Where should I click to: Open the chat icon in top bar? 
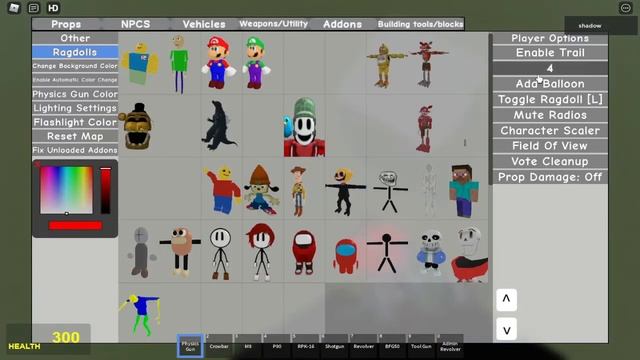coord(33,8)
